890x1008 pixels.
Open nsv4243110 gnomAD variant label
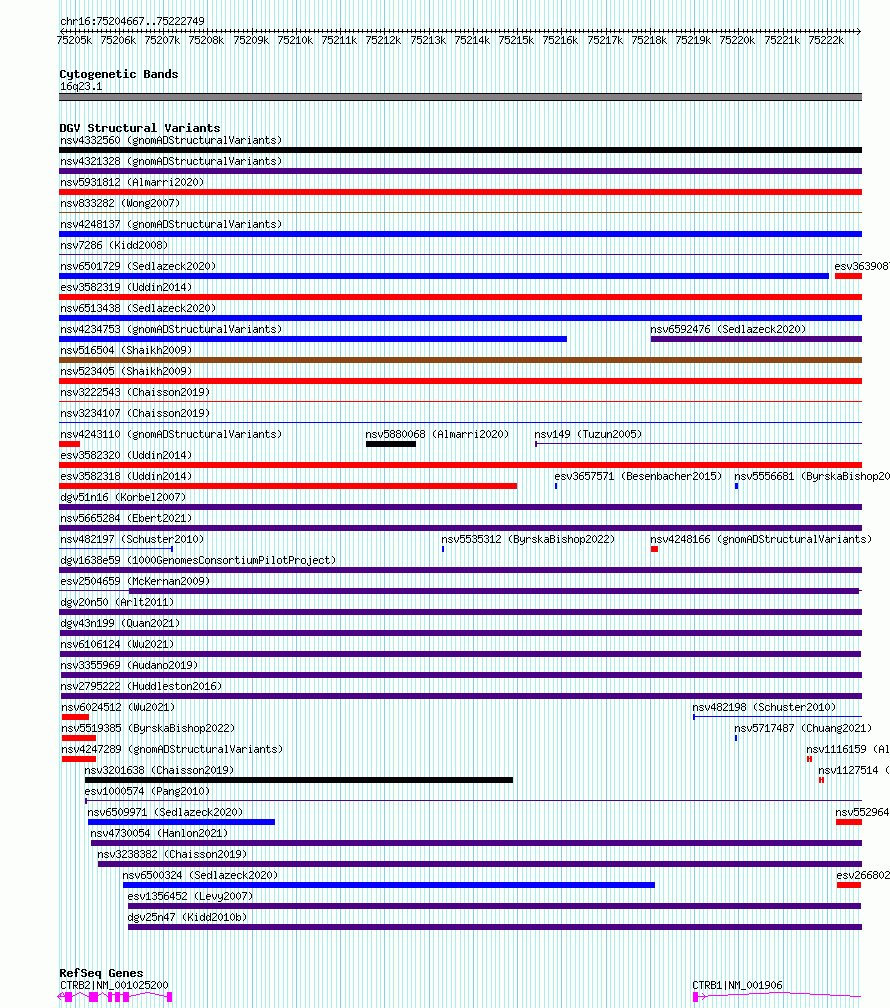(x=171, y=435)
